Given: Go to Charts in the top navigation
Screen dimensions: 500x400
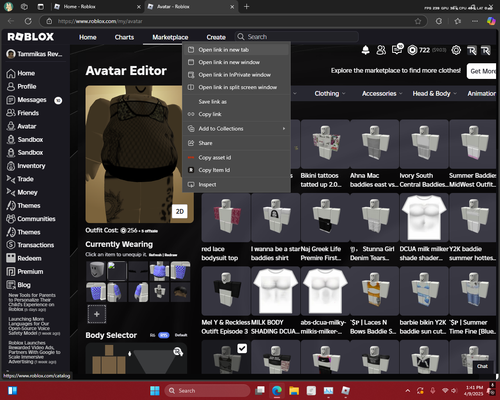Looking at the screenshot, I should coord(124,37).
